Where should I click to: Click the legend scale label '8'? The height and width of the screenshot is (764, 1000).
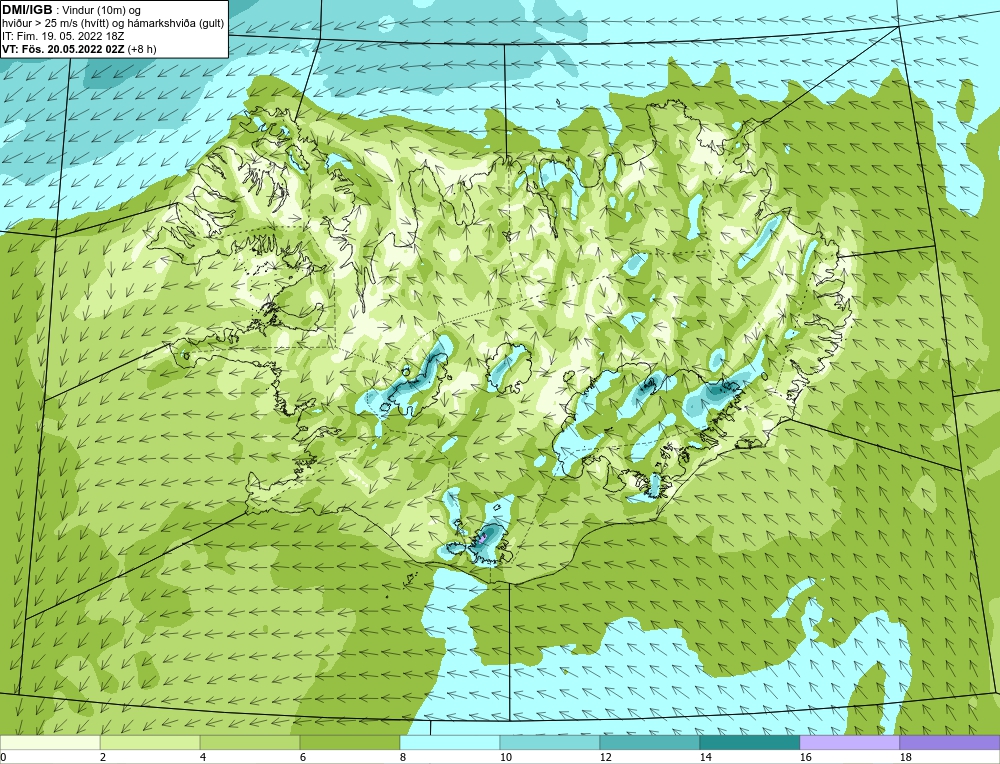pos(402,757)
